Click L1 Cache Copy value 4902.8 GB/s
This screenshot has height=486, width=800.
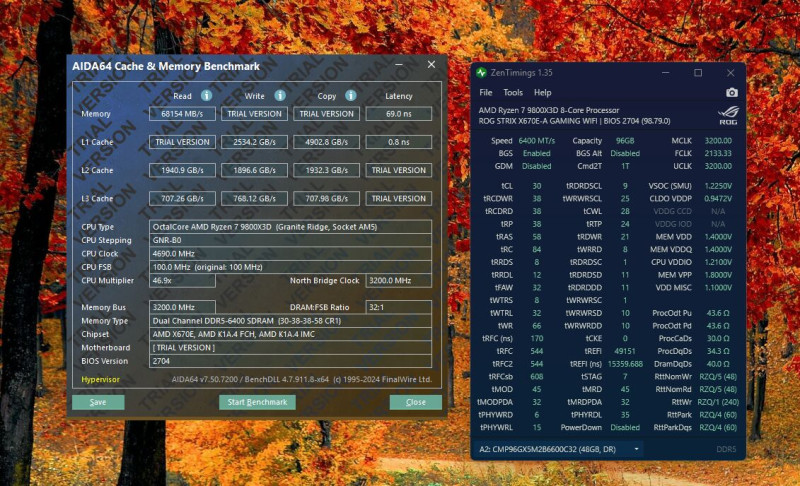327,142
